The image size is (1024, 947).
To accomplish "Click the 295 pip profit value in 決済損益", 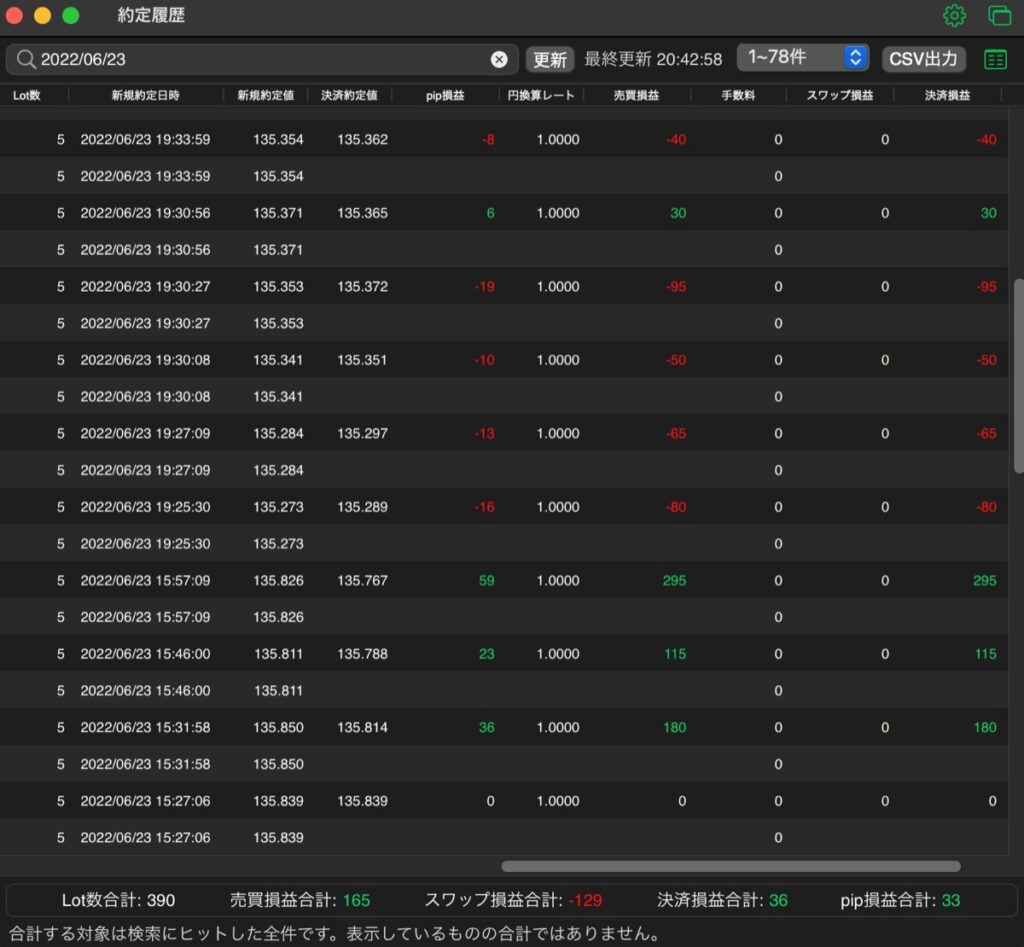I will click(984, 580).
